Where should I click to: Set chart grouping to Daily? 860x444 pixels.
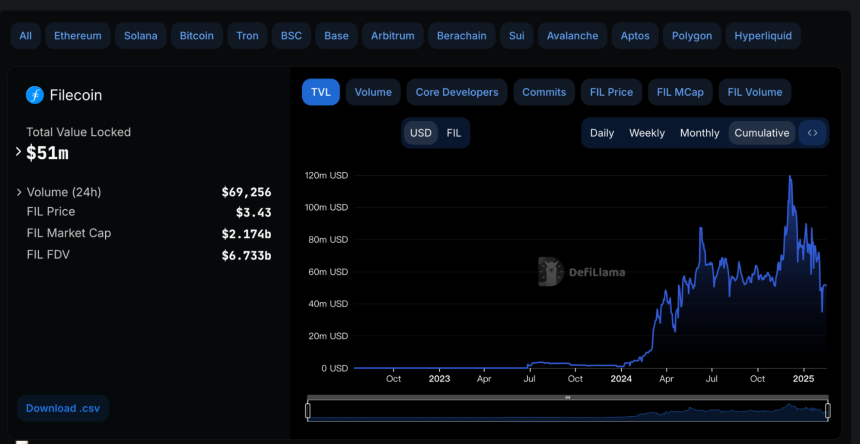pos(602,133)
